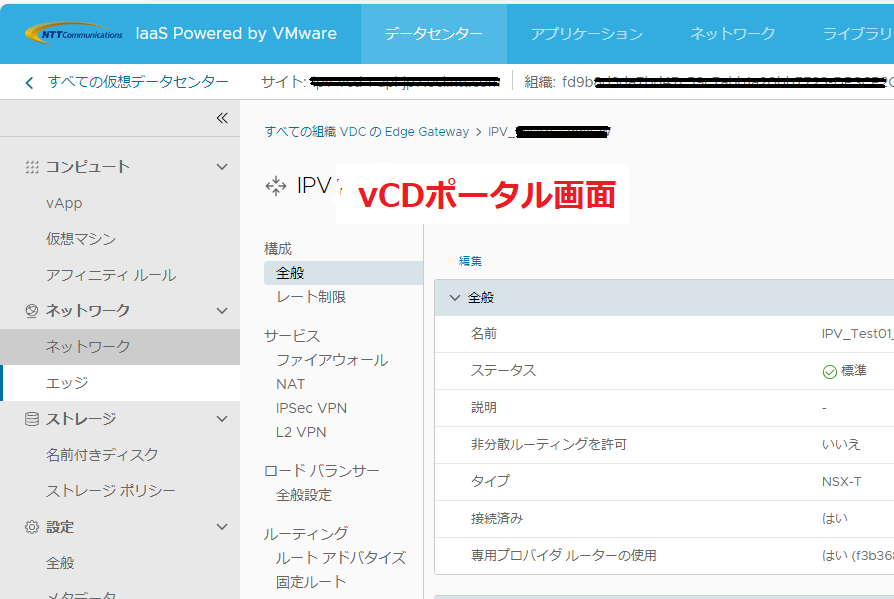Viewport: 894px width, 599px height.
Task: Select ストレージ ポリシー in the sidebar
Action: tap(111, 491)
